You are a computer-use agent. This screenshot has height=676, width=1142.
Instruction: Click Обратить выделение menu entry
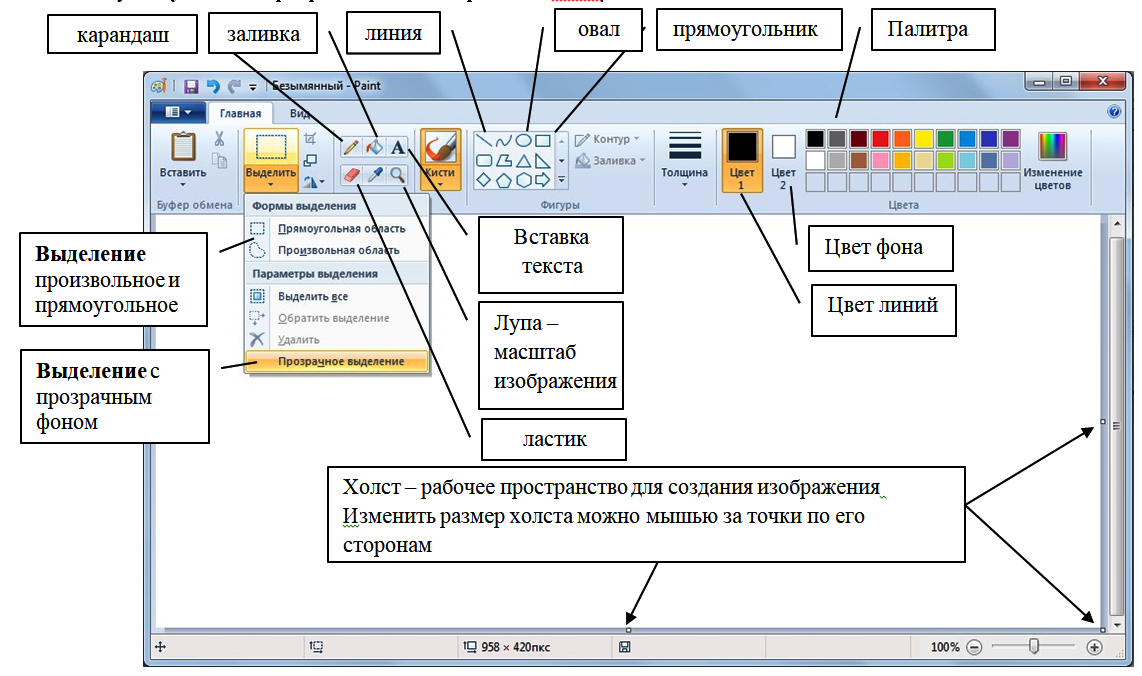336,318
